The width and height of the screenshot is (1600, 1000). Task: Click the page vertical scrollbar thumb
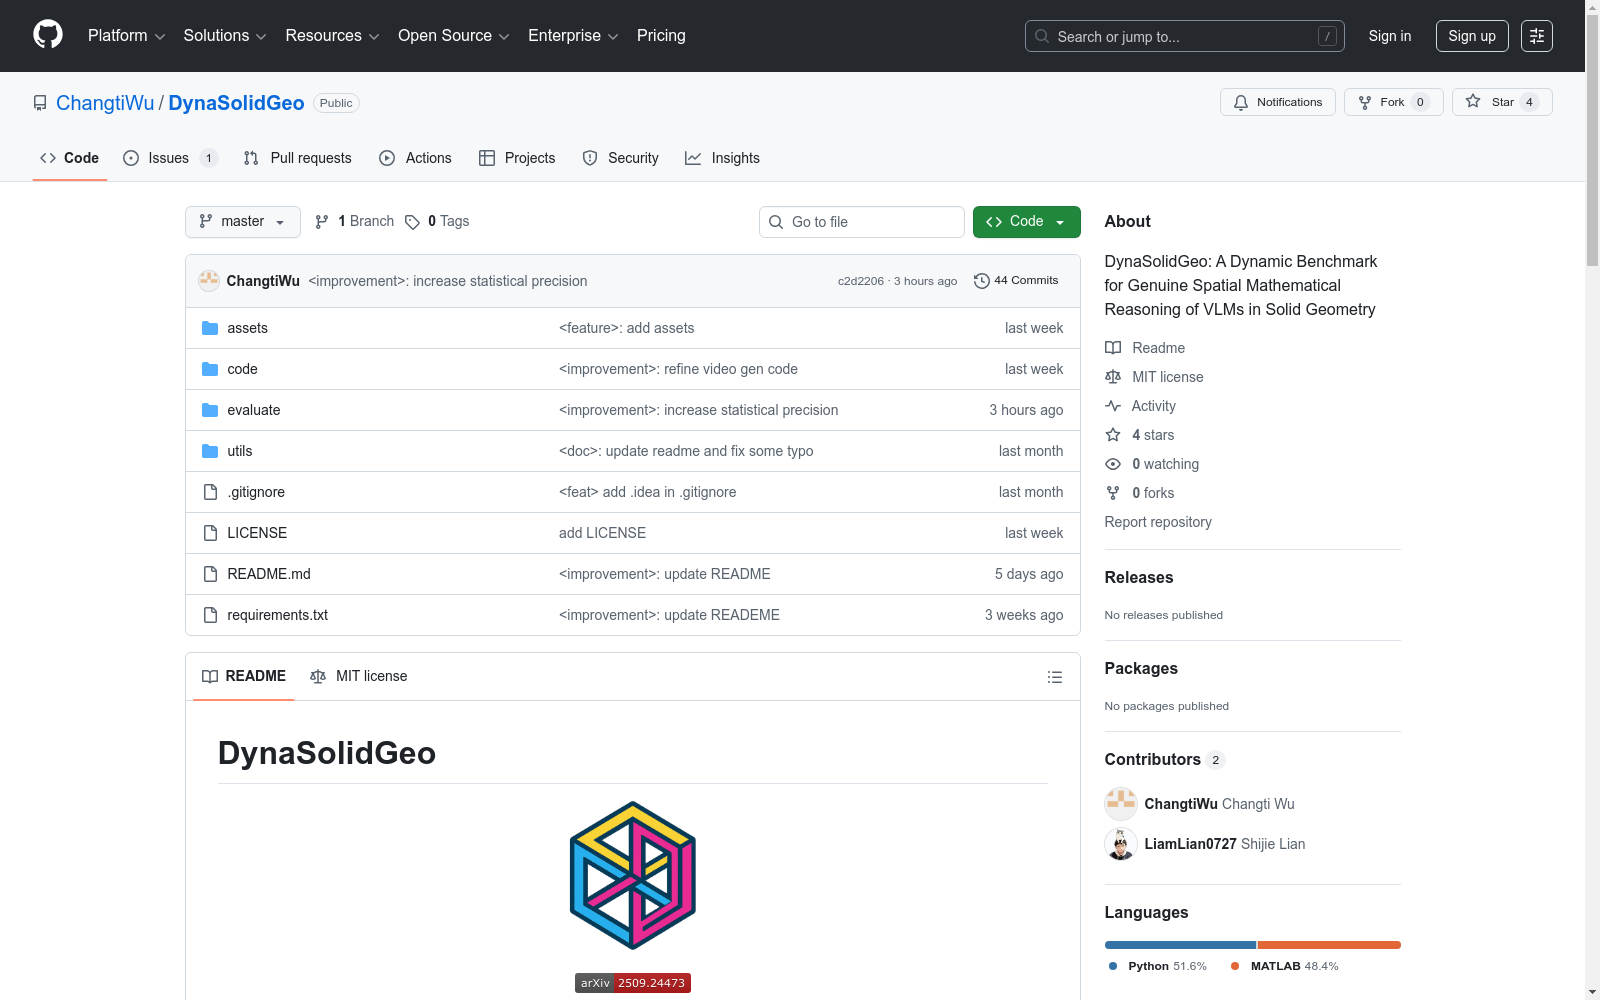pos(1593,140)
